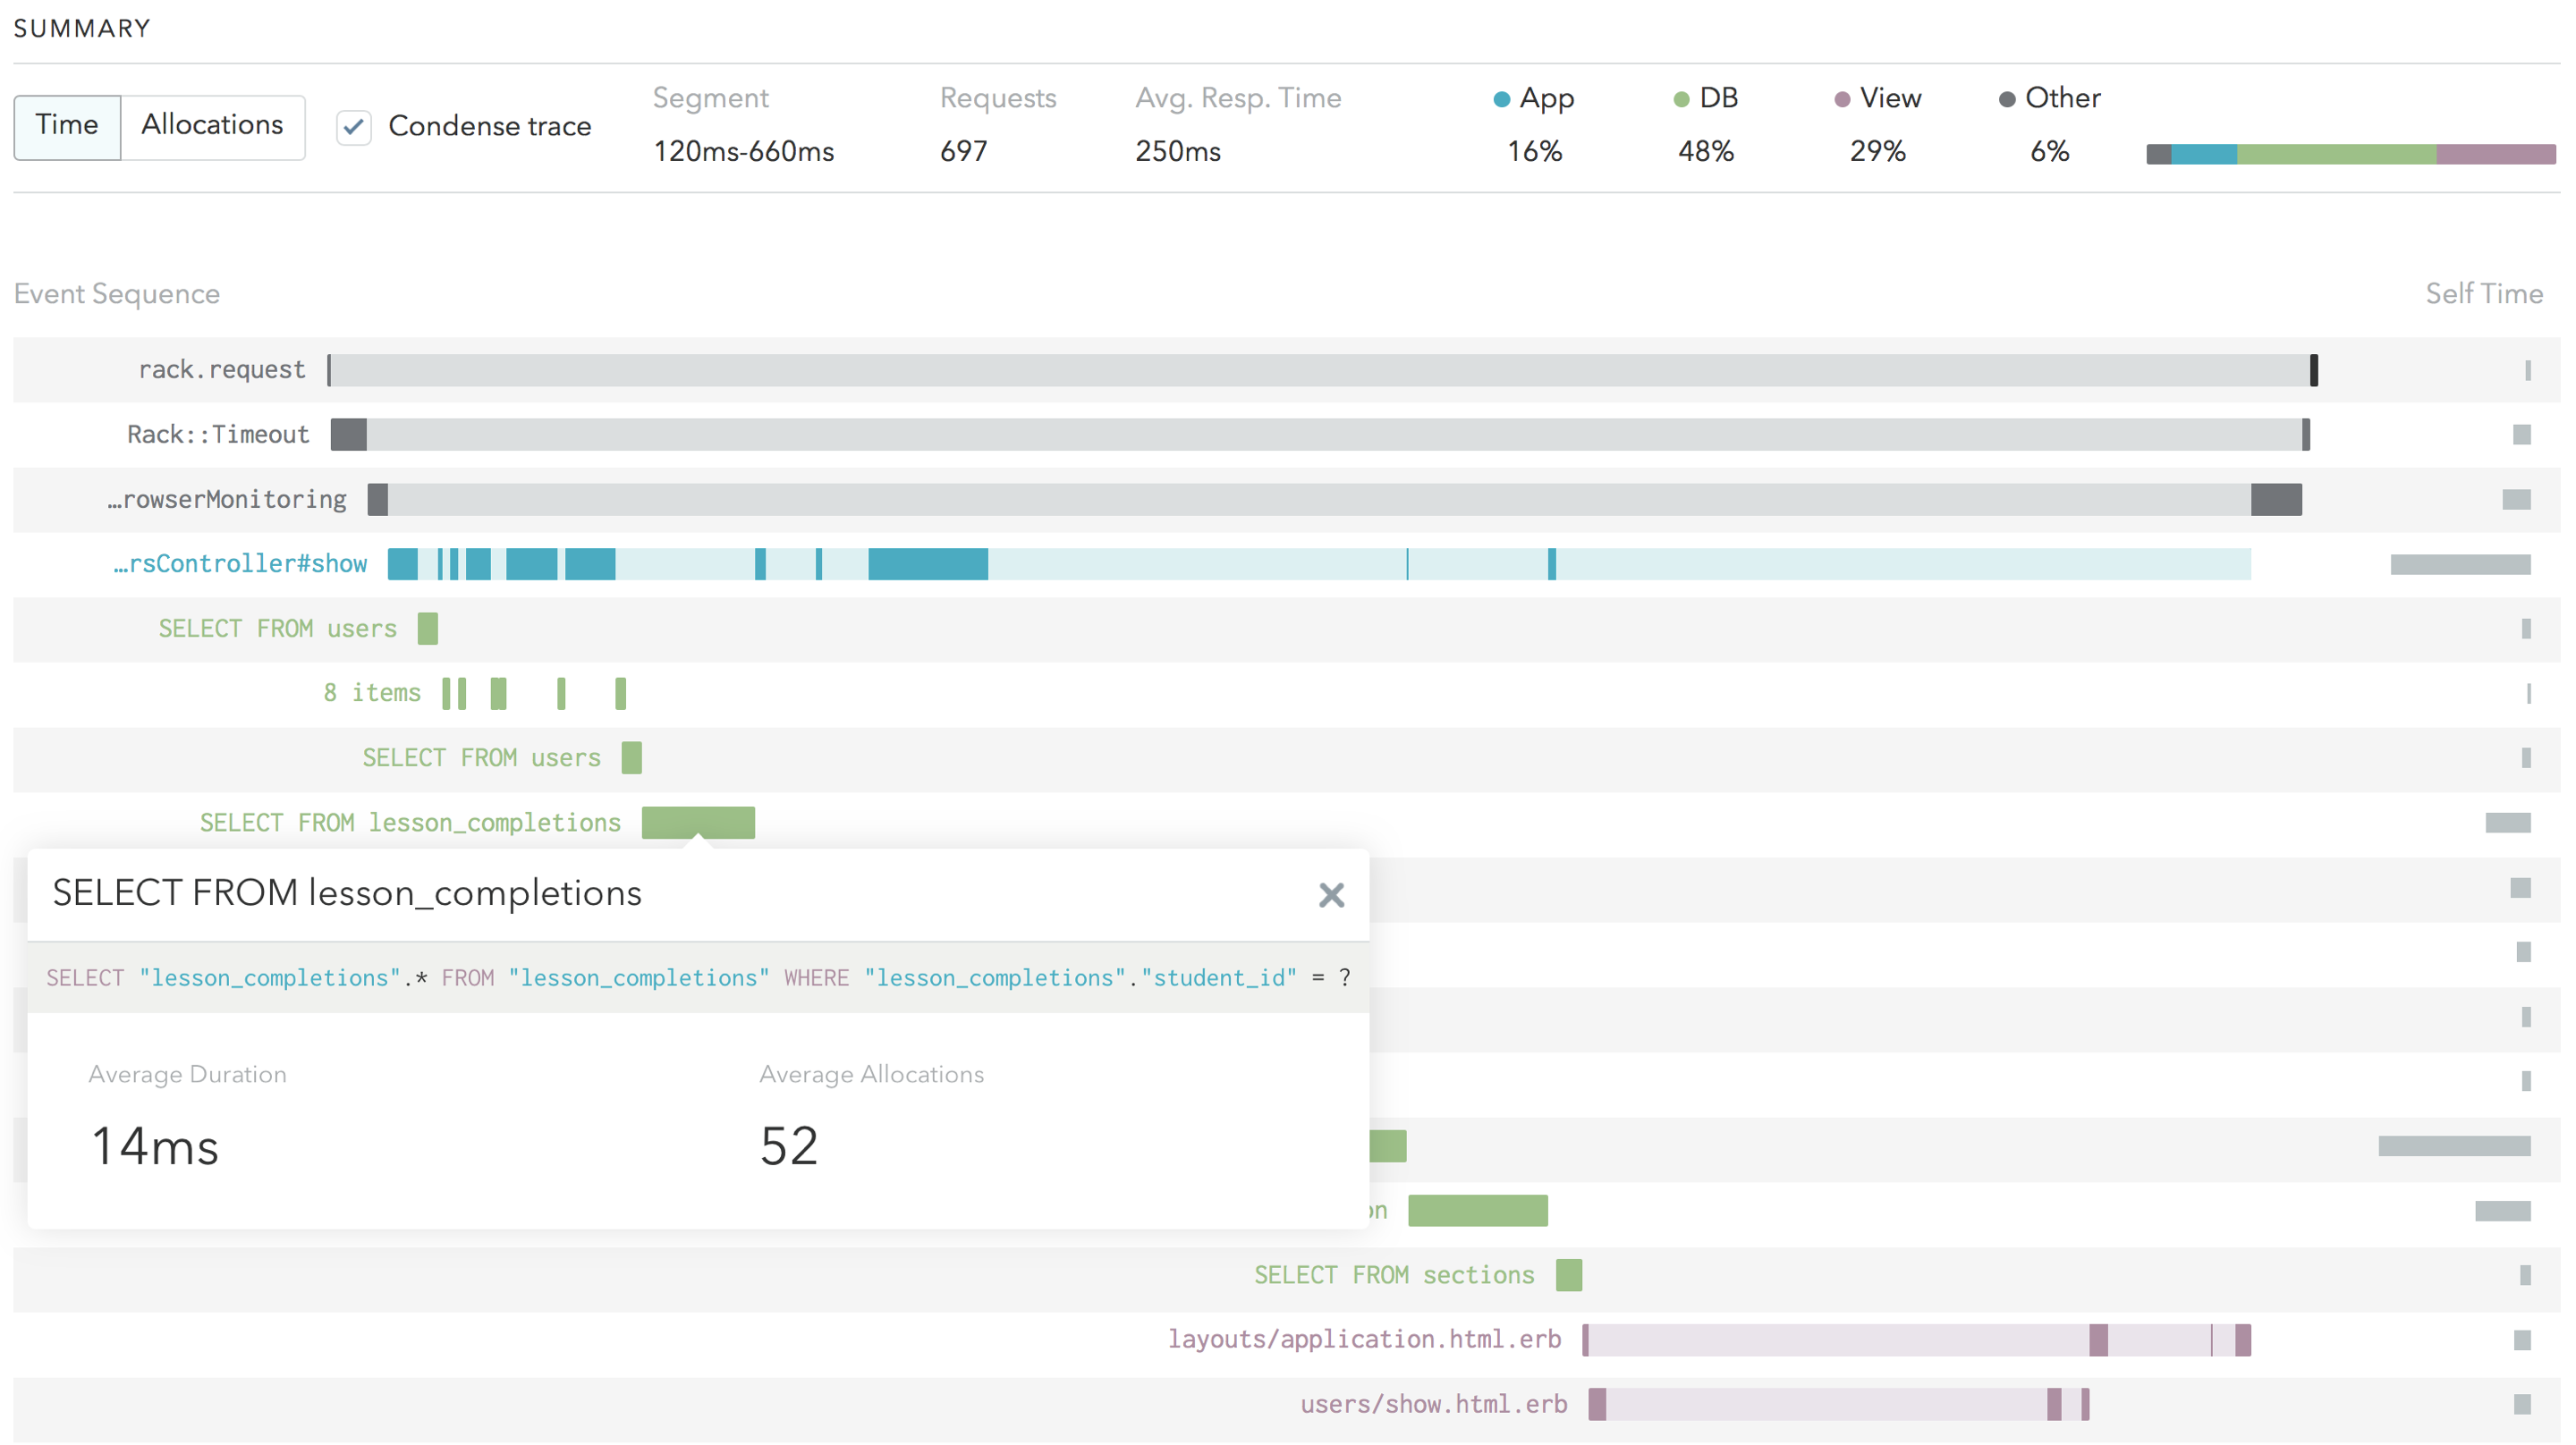Open the users/show.html.erb event
2576x1445 pixels.
(1435, 1403)
